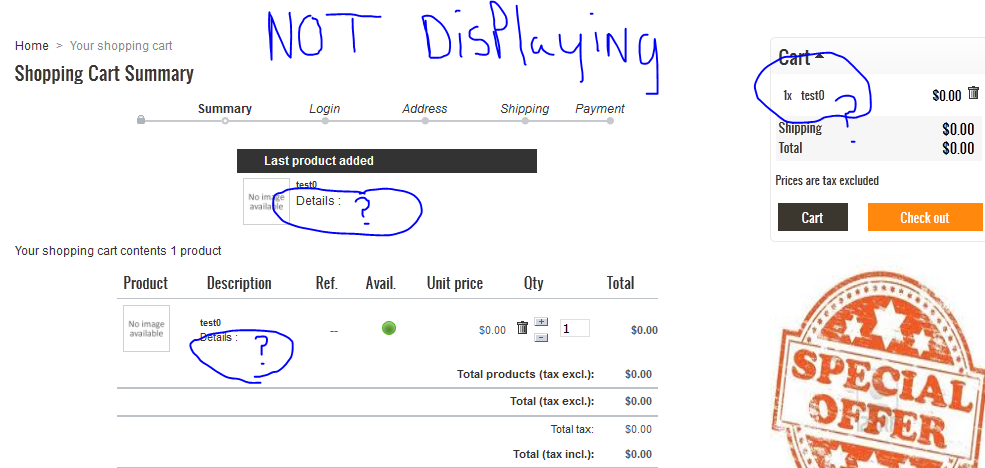Screen dimensions: 985x468
Task: Click product thumbnail in cart table
Action: [146, 328]
